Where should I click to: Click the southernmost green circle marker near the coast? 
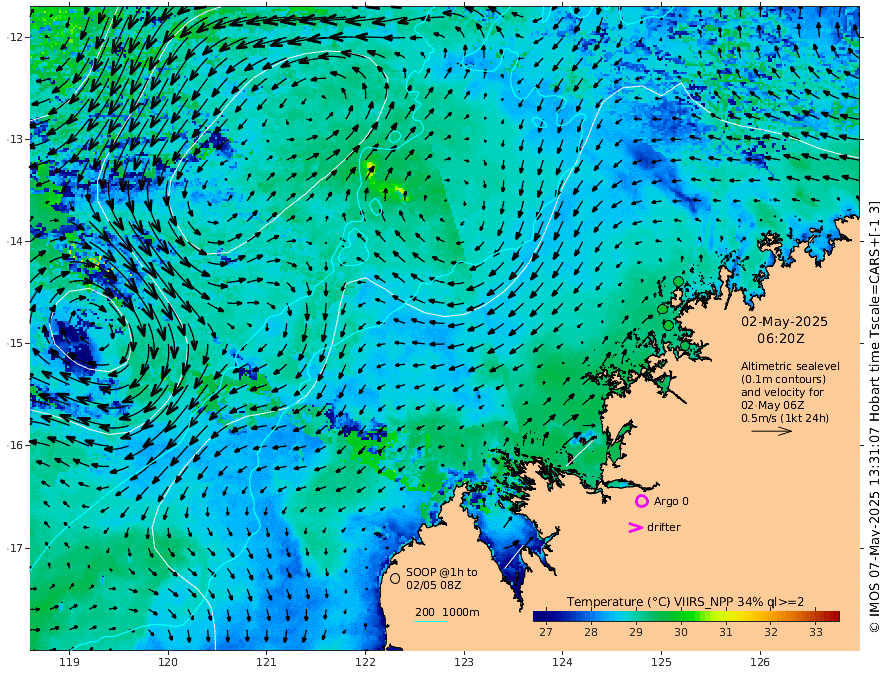[x=685, y=346]
